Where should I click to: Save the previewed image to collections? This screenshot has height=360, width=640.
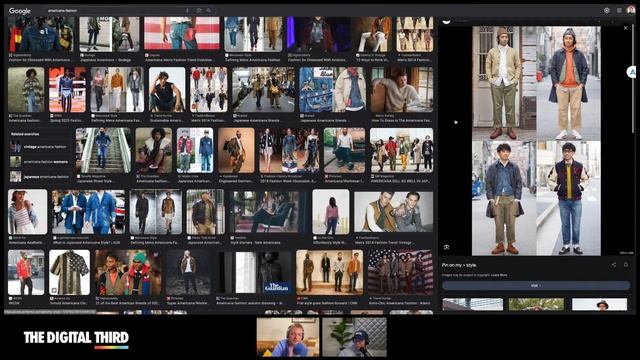[x=626, y=265]
